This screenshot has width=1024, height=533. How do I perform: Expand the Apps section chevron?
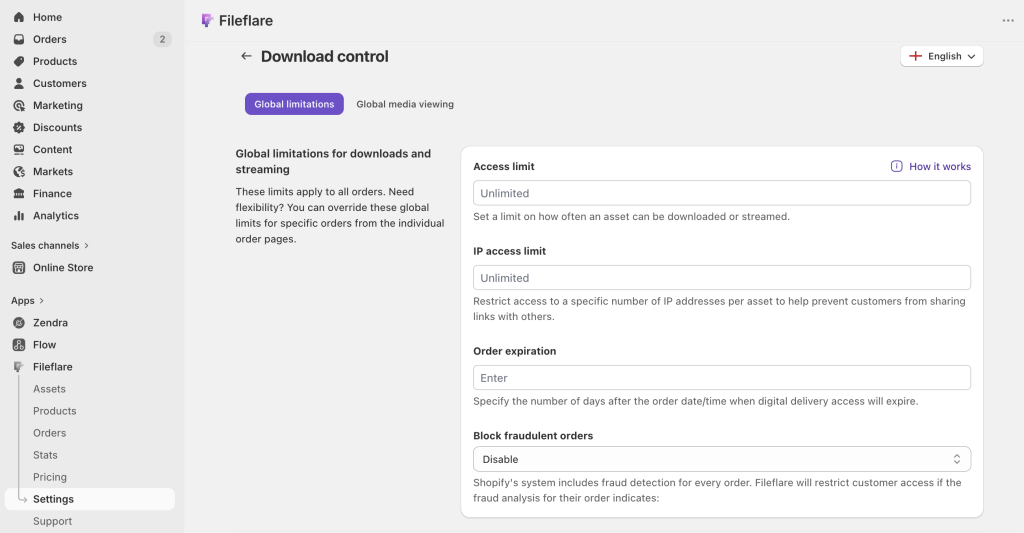42,300
